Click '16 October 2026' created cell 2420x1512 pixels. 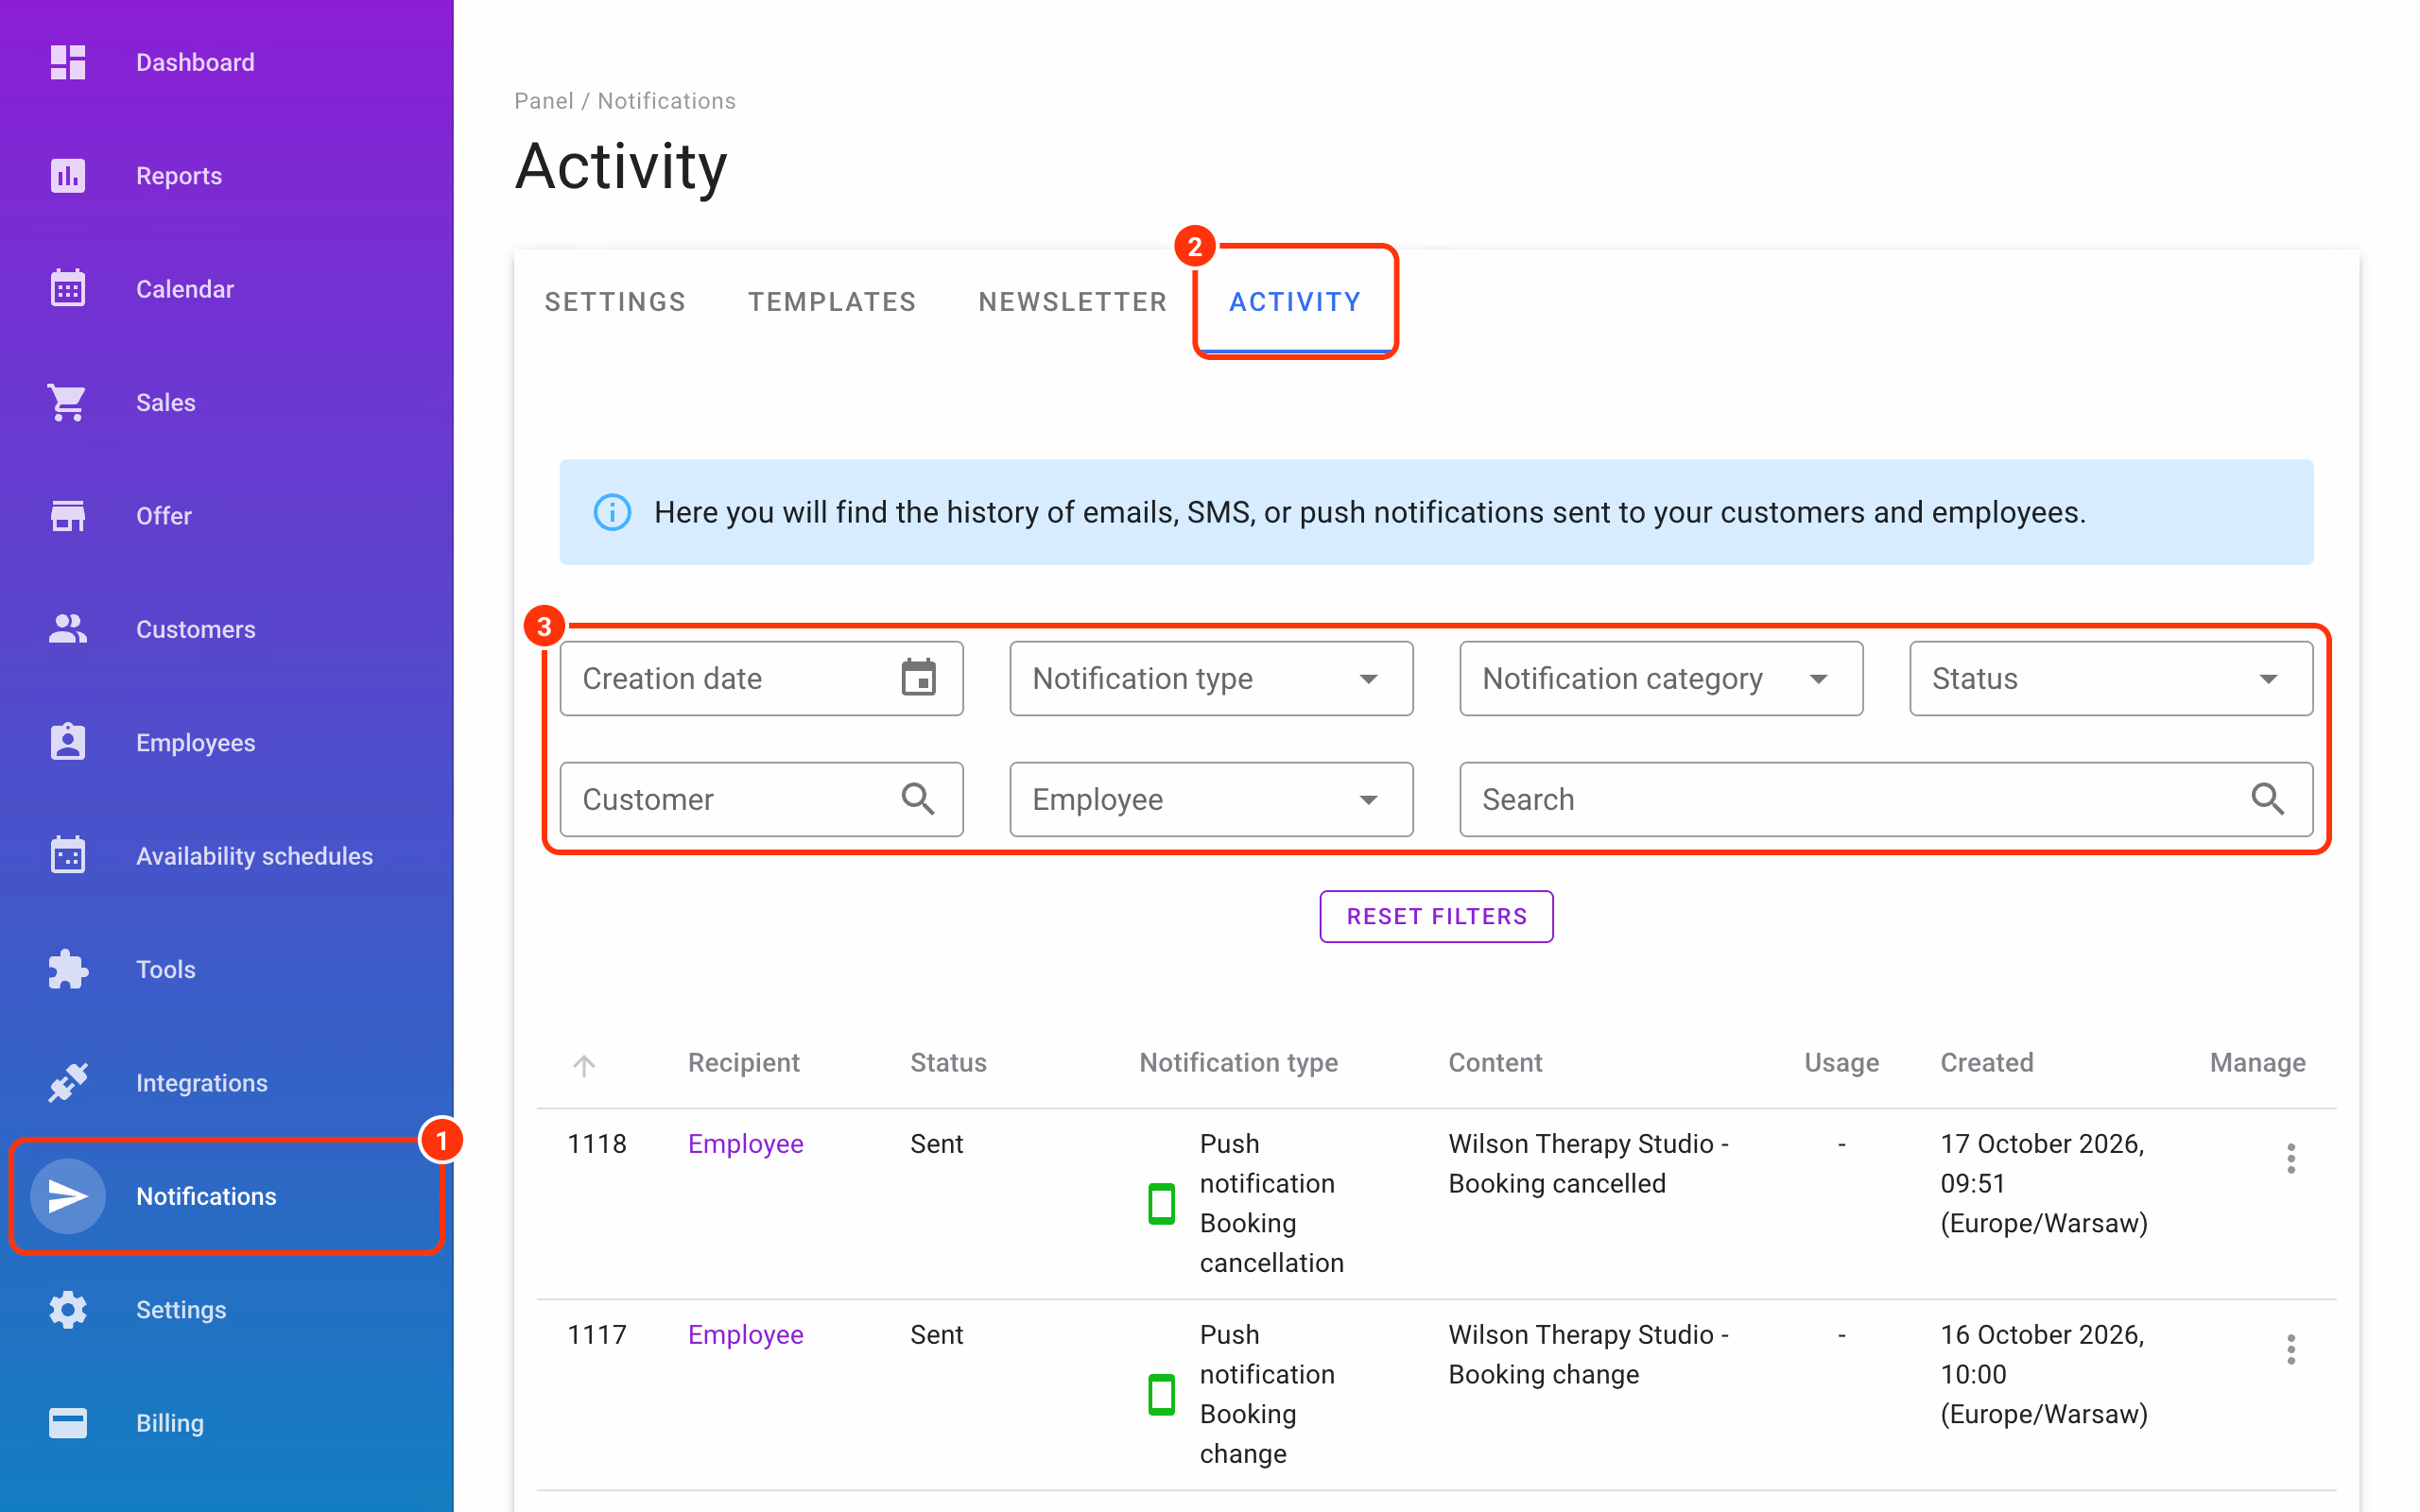pos(2044,1374)
